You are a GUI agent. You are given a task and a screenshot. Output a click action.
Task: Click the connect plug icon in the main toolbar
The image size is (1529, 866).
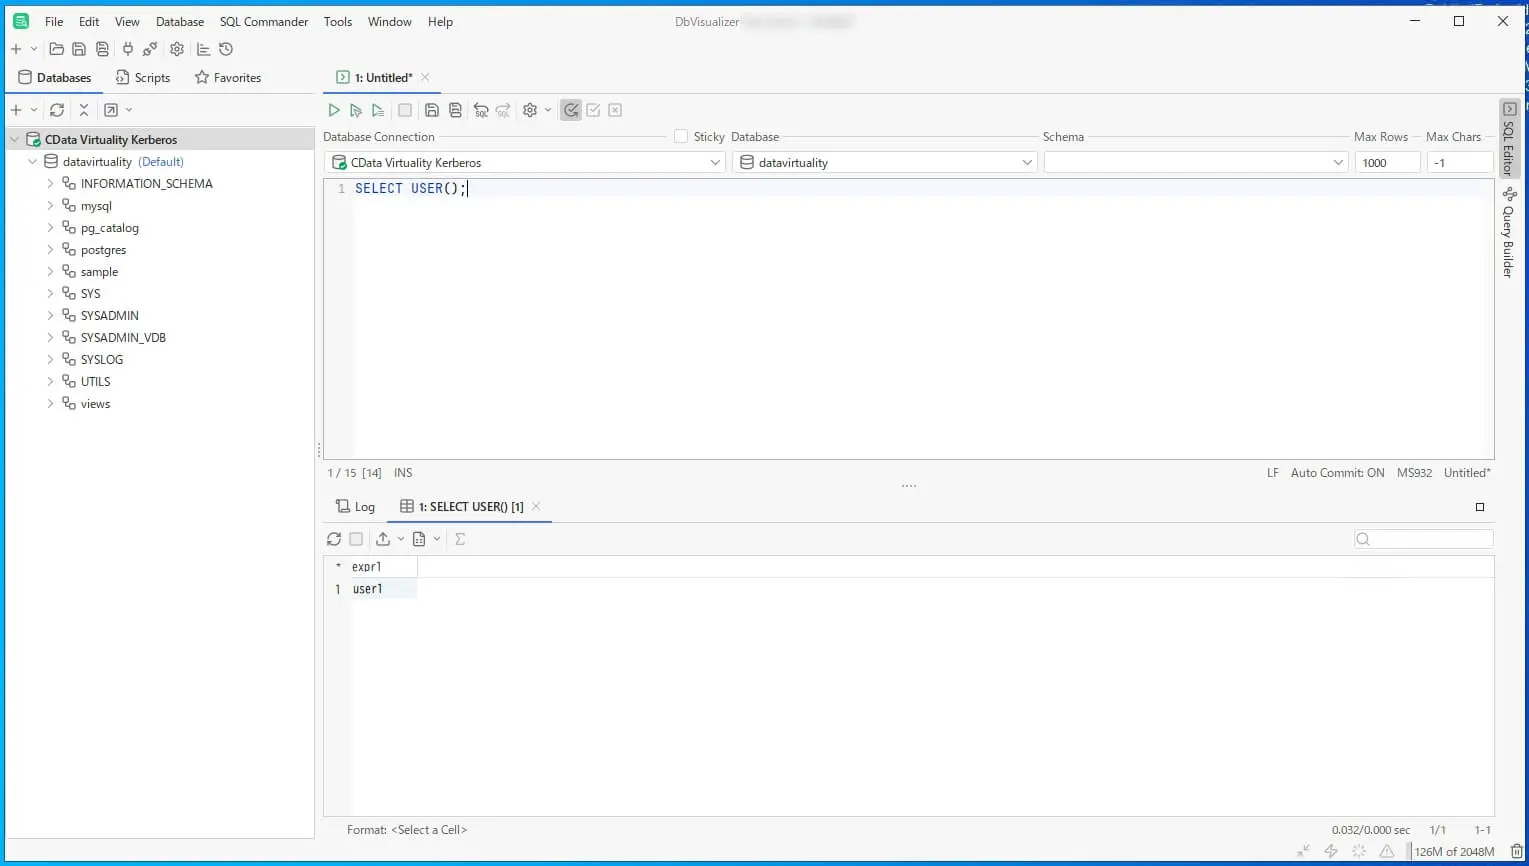point(127,49)
